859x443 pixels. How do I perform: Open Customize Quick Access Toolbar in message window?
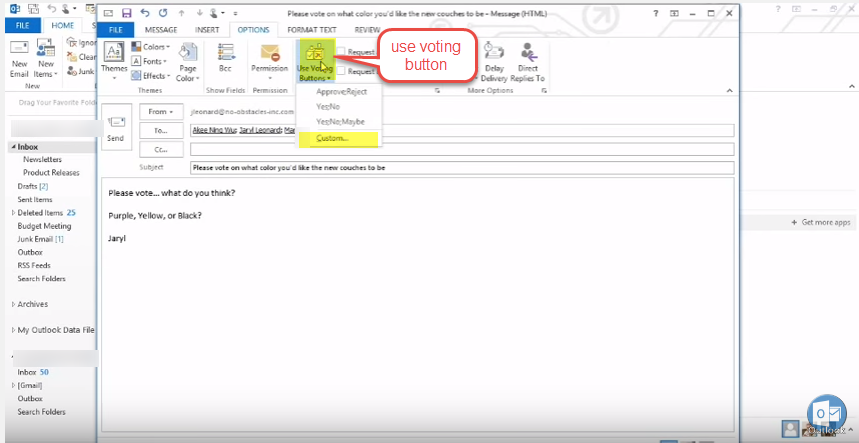[x=235, y=13]
